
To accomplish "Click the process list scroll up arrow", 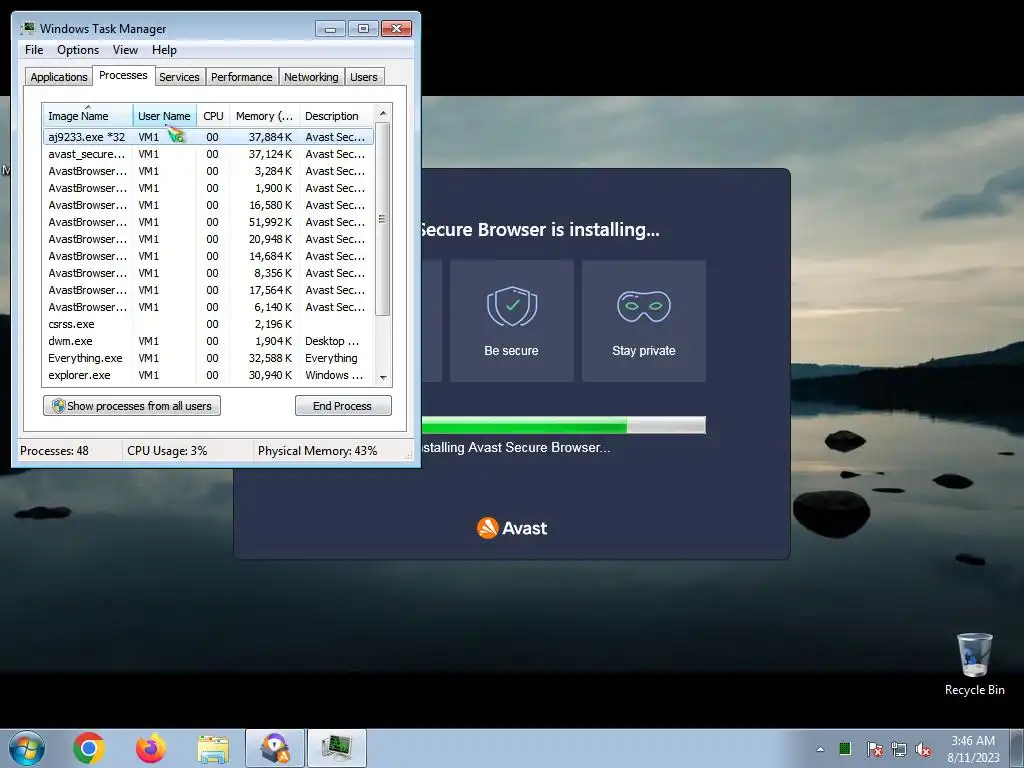I will 383,113.
